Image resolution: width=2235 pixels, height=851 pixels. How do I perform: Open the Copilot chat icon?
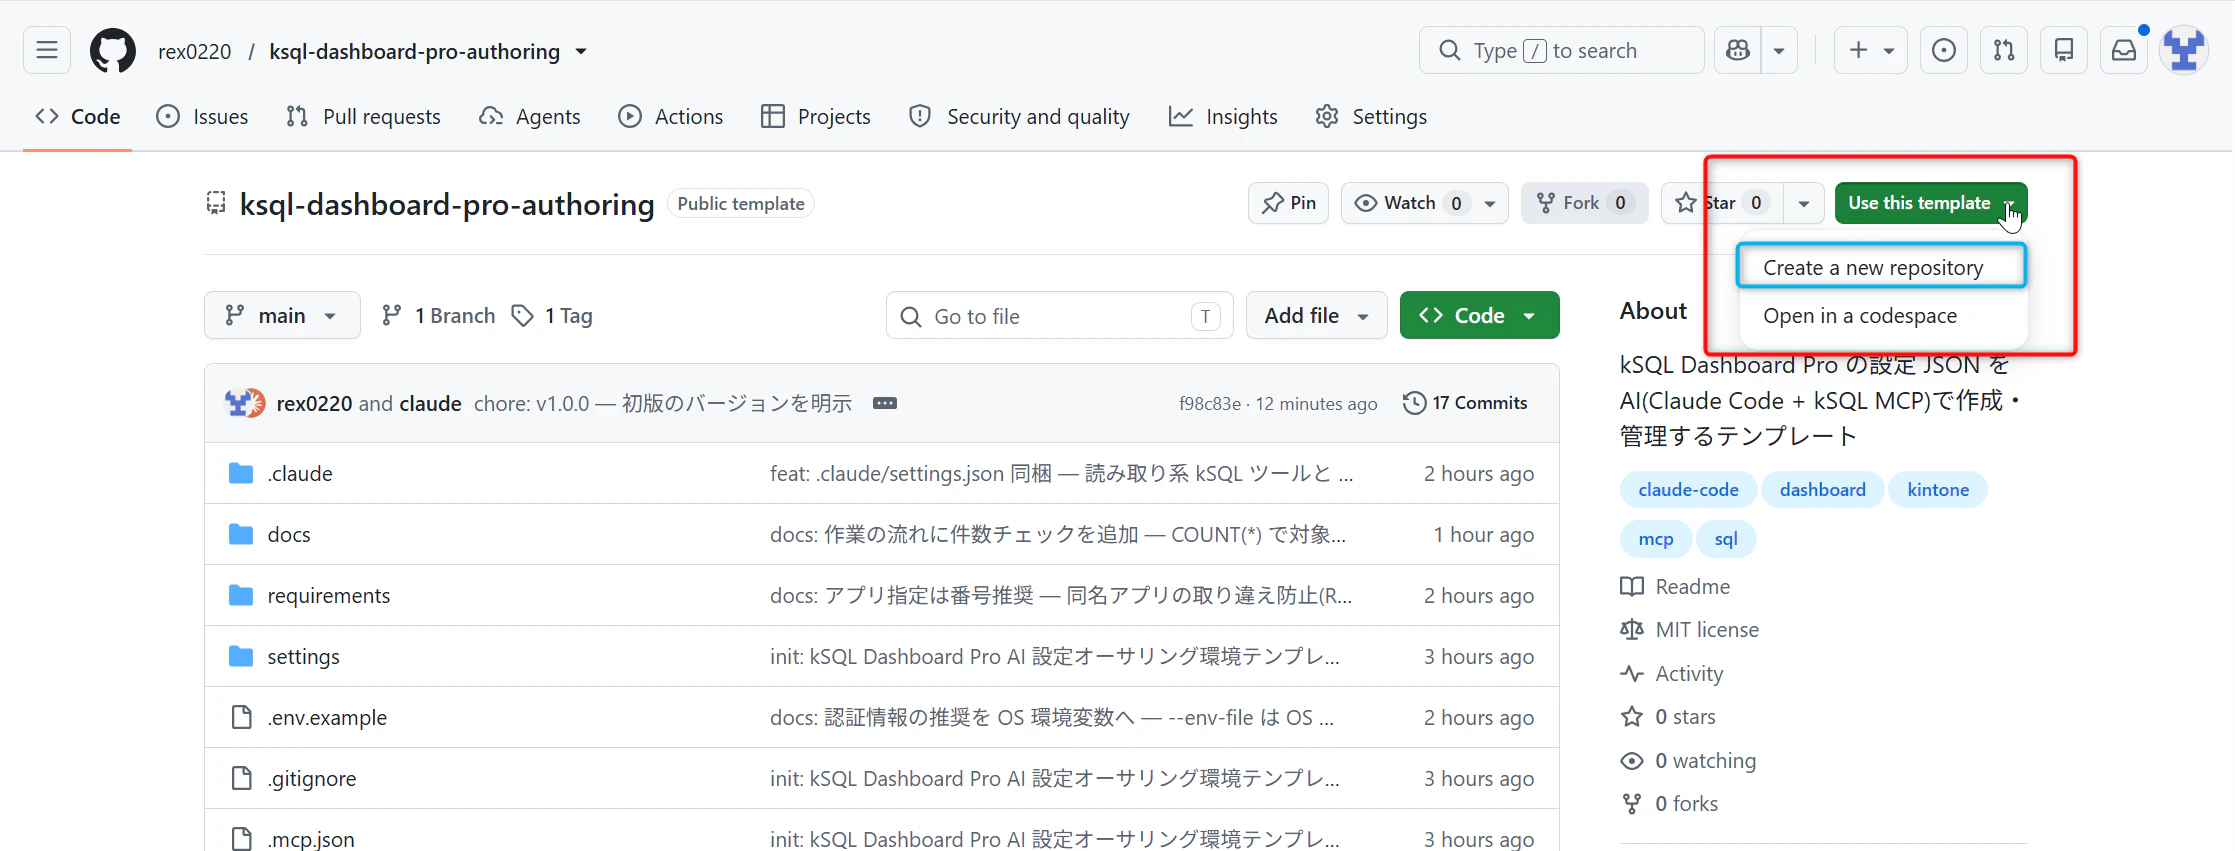1738,50
